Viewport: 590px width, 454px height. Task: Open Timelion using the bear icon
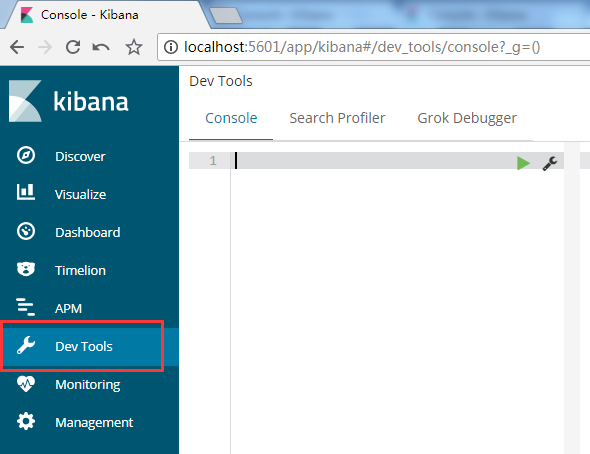(26, 269)
